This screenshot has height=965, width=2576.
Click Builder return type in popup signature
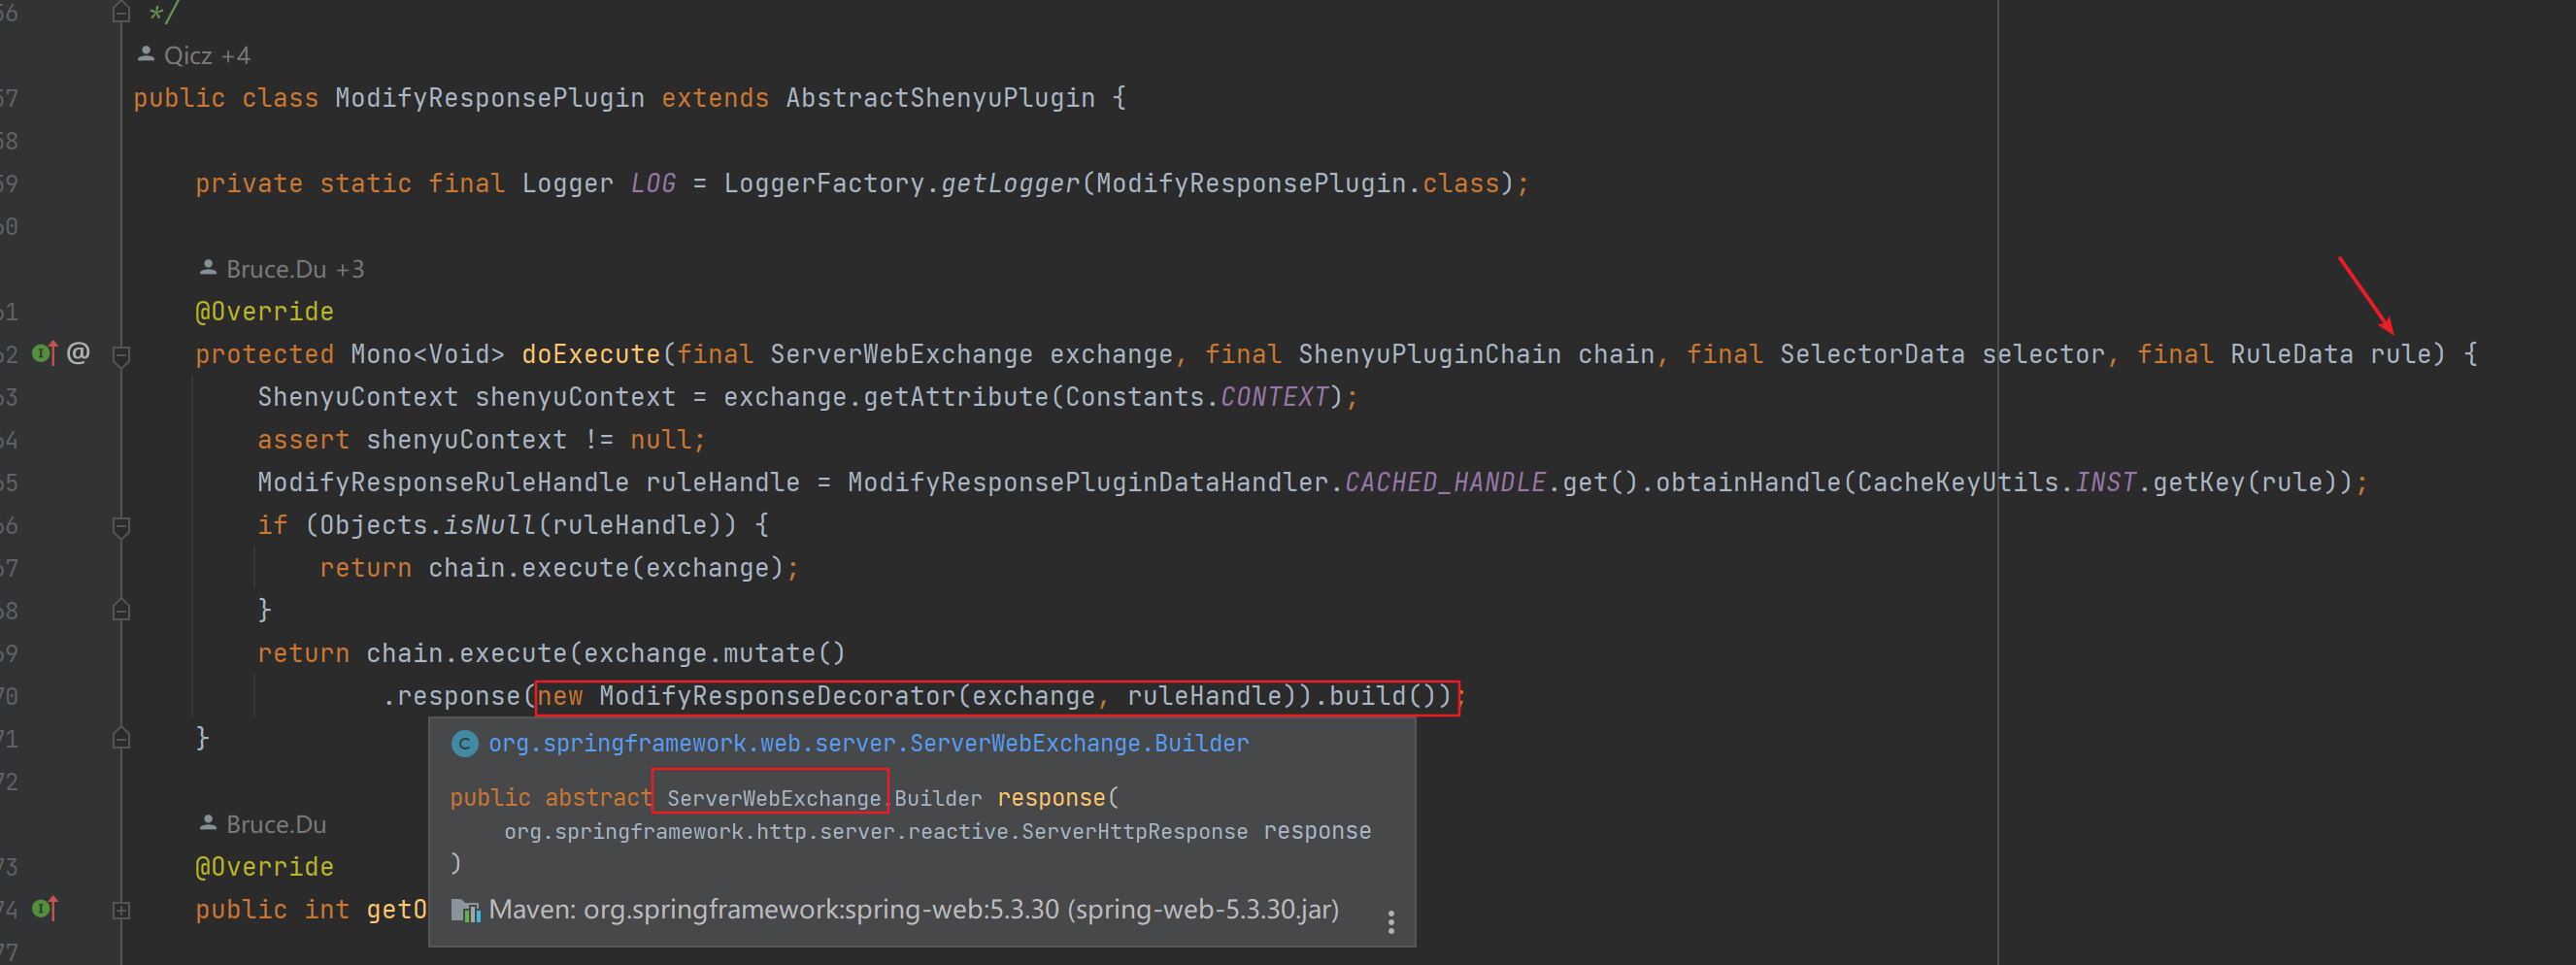click(937, 798)
